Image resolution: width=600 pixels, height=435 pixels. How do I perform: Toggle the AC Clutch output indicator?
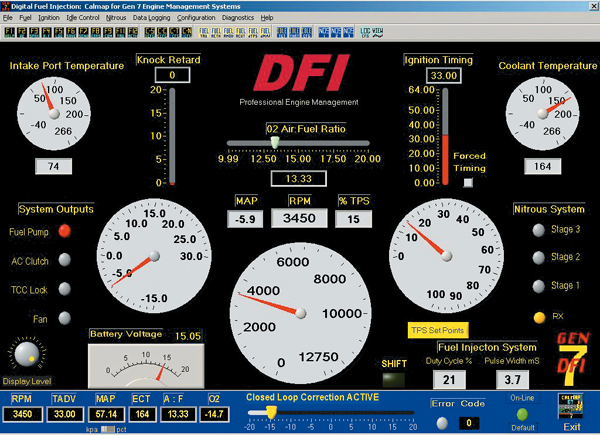[x=65, y=260]
